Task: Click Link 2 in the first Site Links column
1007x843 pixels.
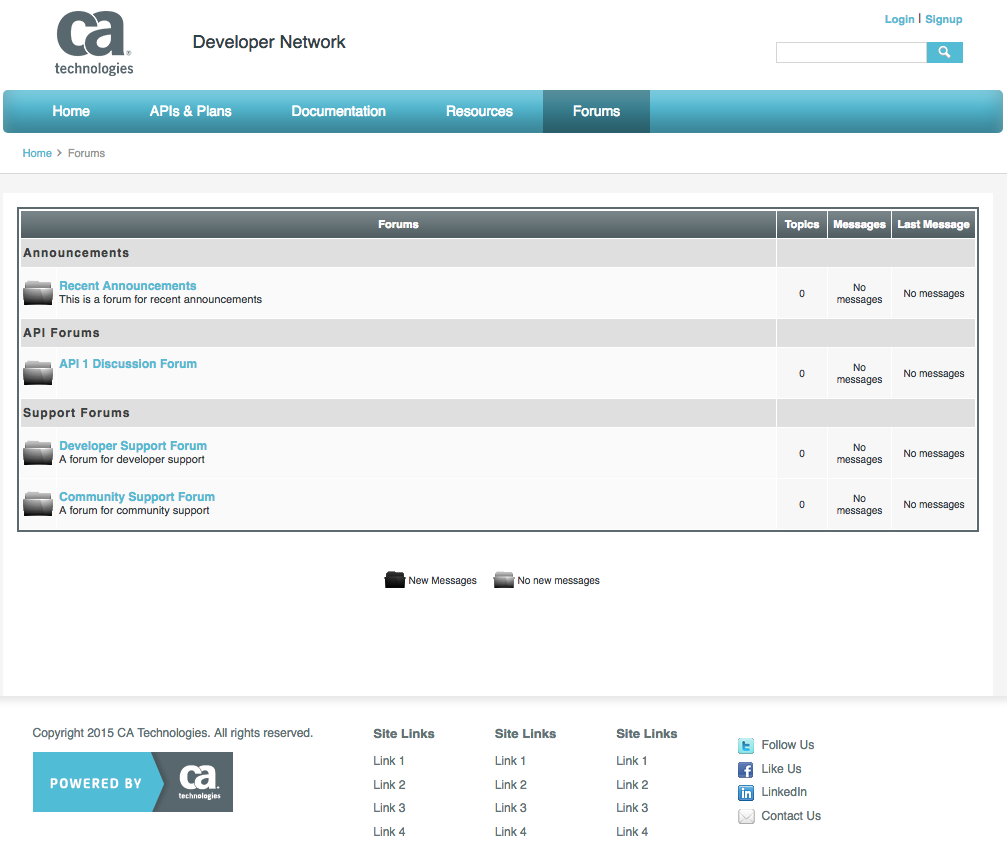Action: point(388,784)
